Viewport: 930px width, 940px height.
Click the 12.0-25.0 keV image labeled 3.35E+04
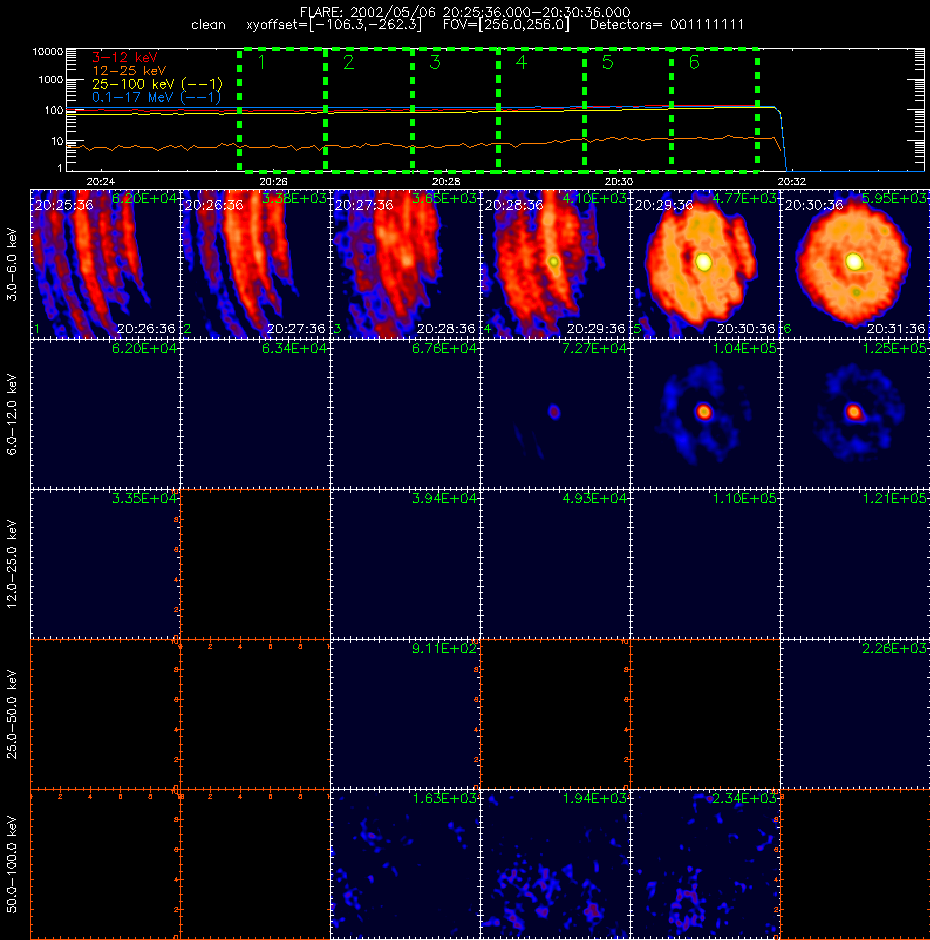pyautogui.click(x=105, y=564)
